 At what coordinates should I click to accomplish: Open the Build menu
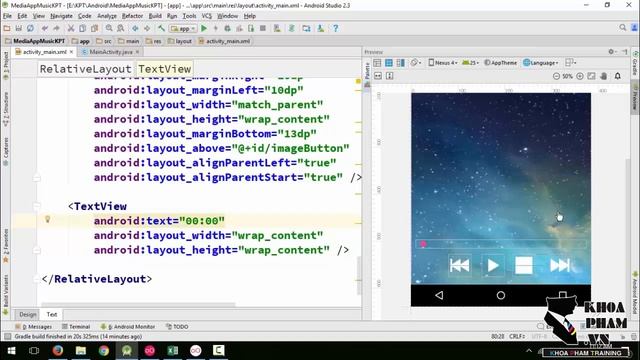coord(155,16)
